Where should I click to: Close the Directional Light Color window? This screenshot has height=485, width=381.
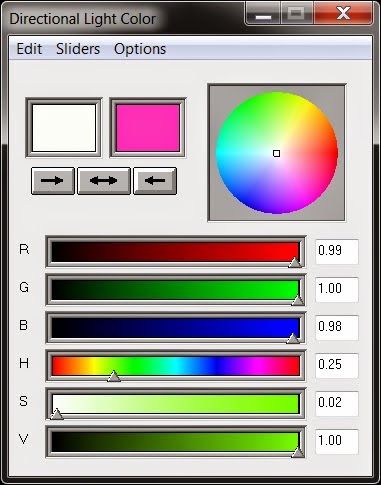pos(343,13)
